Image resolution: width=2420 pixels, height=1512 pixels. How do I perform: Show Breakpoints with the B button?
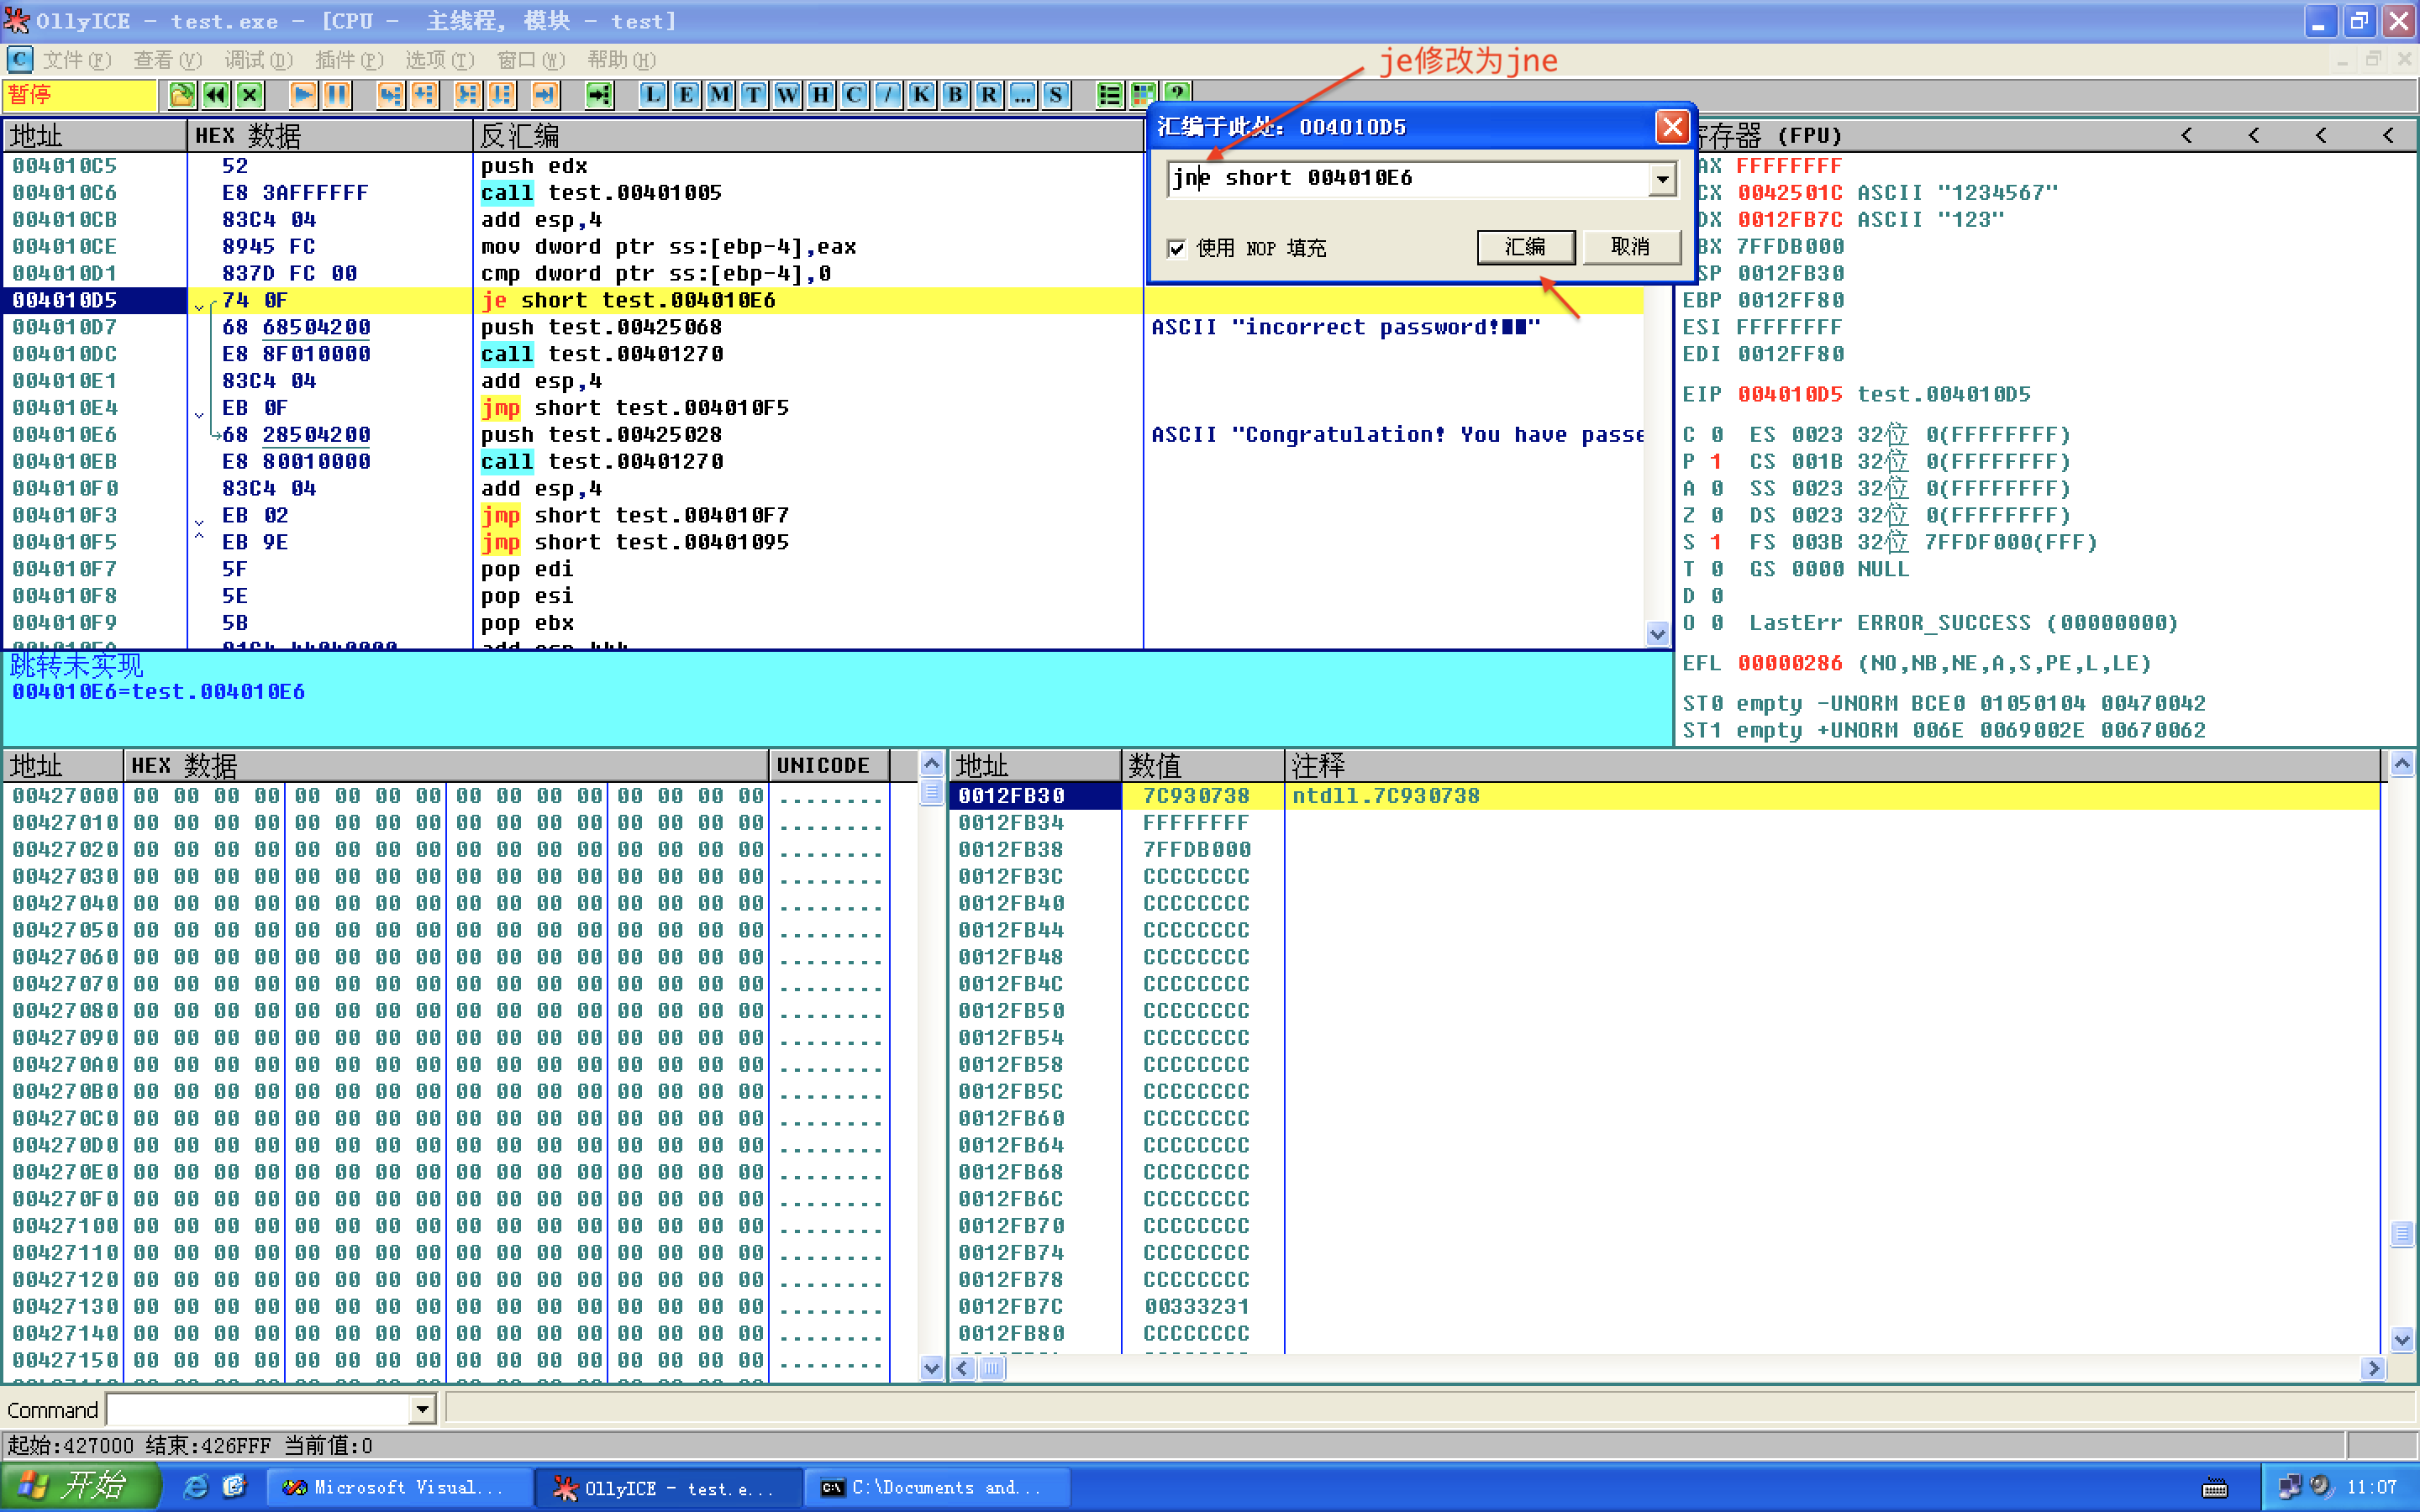pos(955,95)
